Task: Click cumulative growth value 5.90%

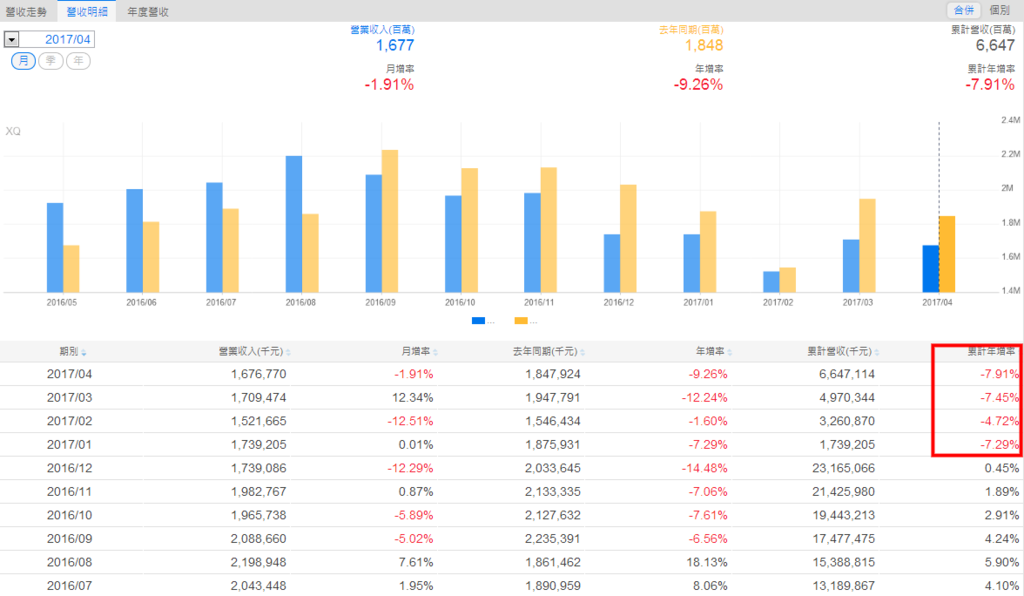Action: (1002, 562)
